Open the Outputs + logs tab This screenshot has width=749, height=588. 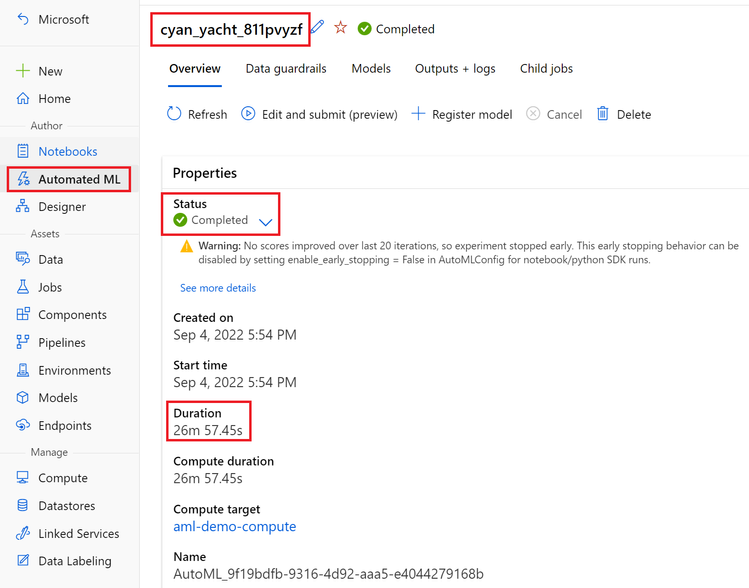coord(455,69)
